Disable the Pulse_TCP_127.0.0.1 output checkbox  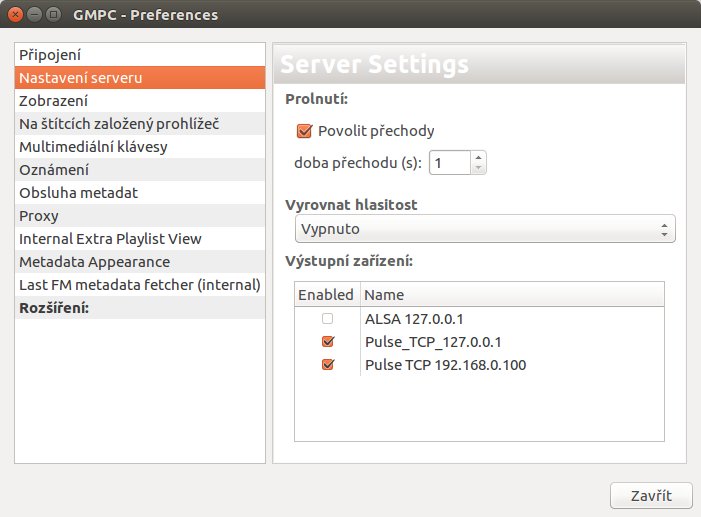(327, 342)
